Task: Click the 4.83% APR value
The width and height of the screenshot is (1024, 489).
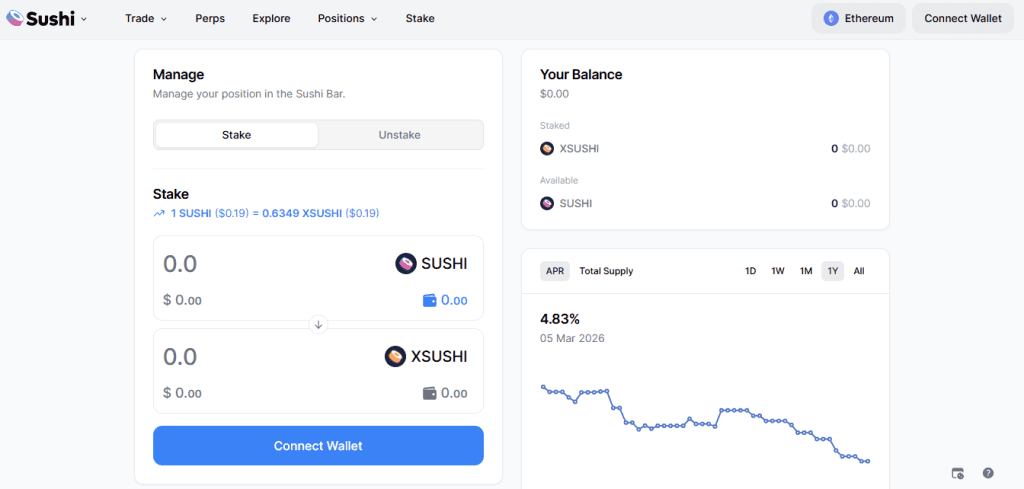Action: click(x=560, y=319)
